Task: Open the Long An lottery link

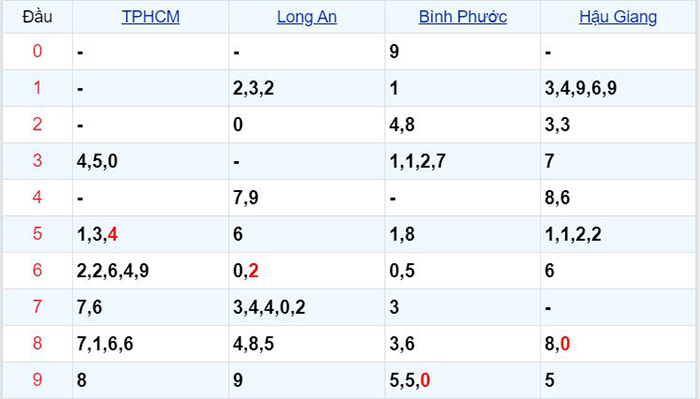Action: point(307,17)
